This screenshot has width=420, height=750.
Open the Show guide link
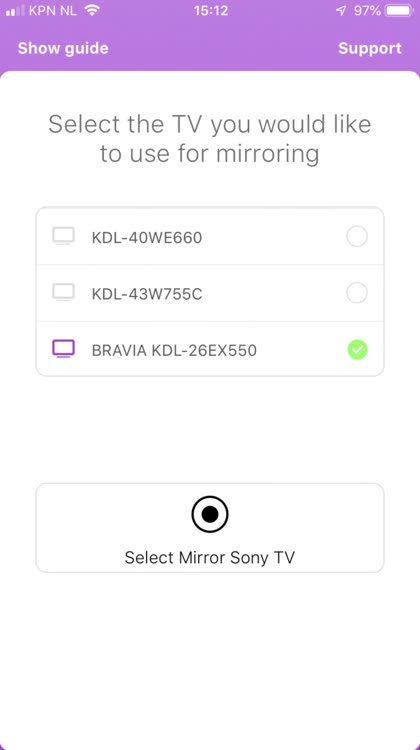[x=63, y=48]
